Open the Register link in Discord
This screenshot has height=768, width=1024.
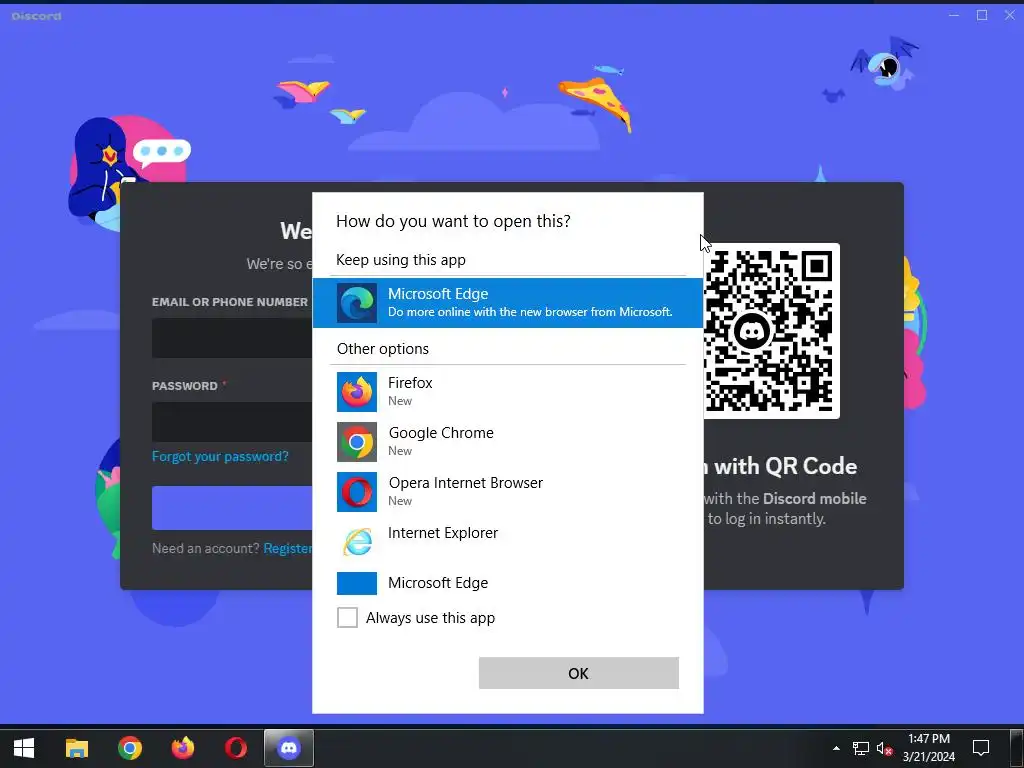[287, 548]
